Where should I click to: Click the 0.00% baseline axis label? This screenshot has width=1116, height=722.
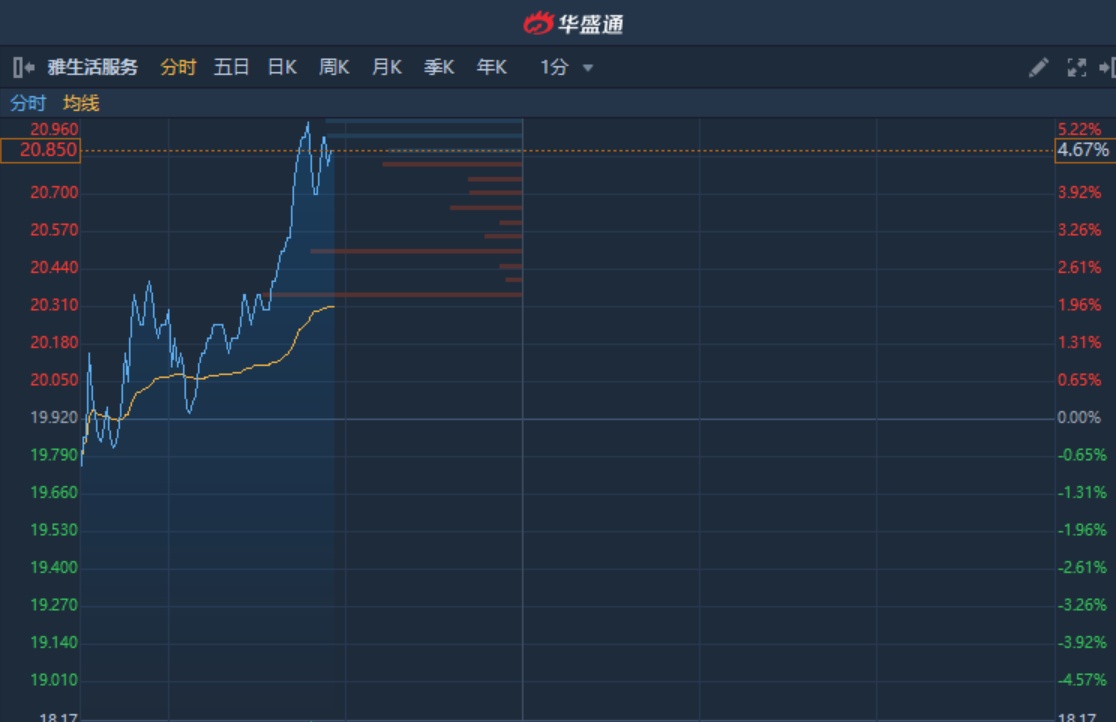coord(1079,418)
